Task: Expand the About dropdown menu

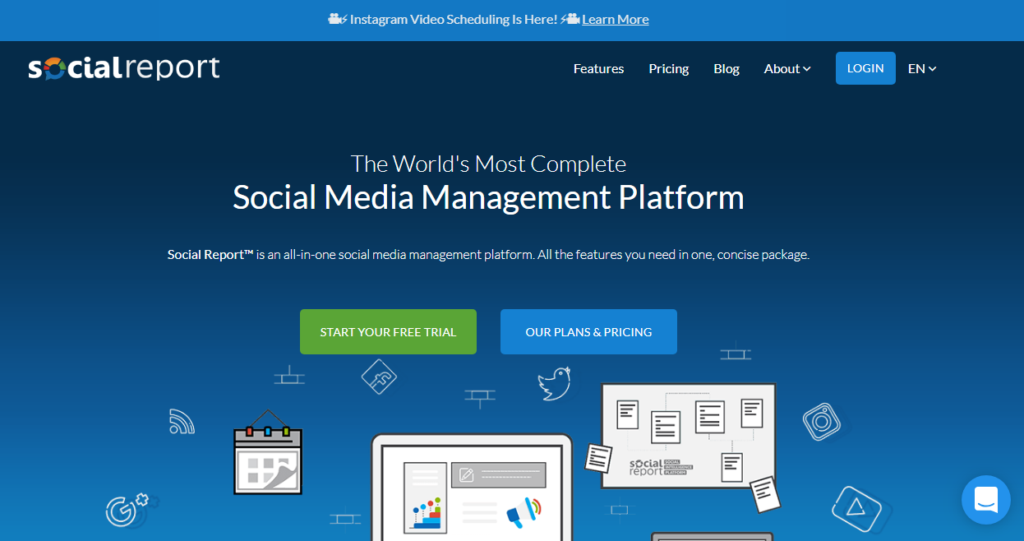Action: coord(787,69)
